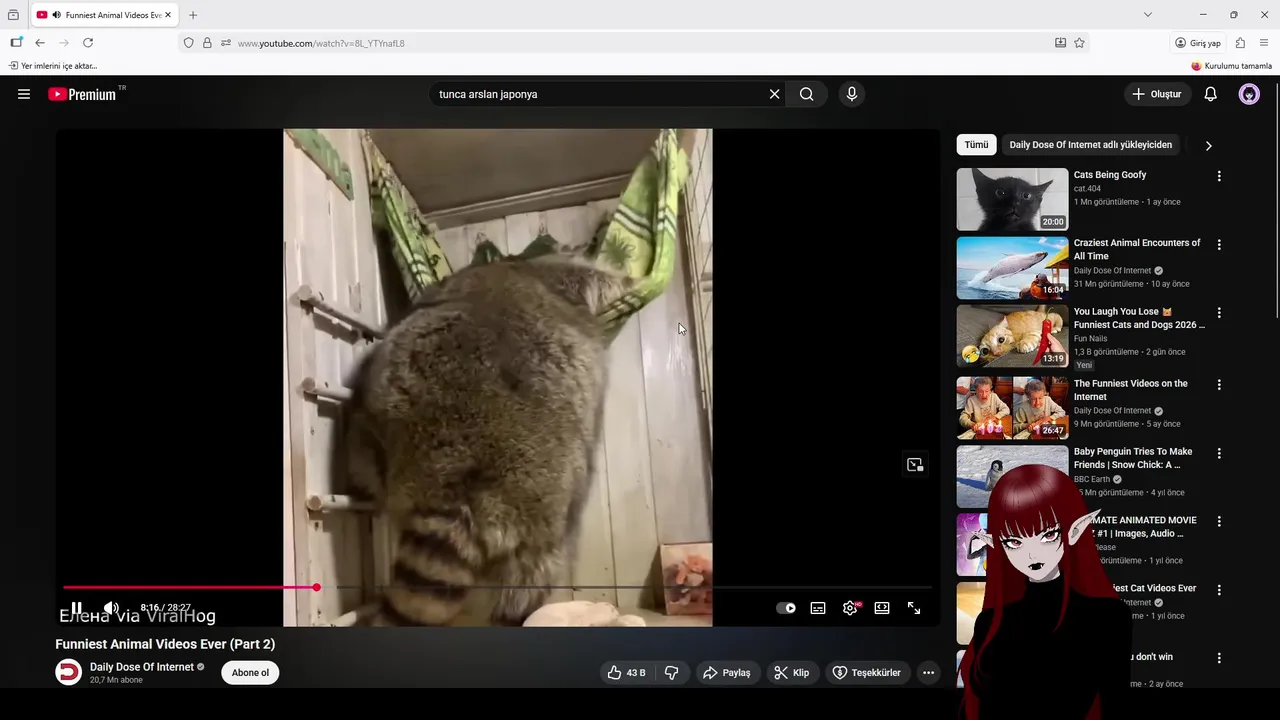Send thanks via Teşekkürler button
This screenshot has height=720, width=1280.
tap(866, 673)
